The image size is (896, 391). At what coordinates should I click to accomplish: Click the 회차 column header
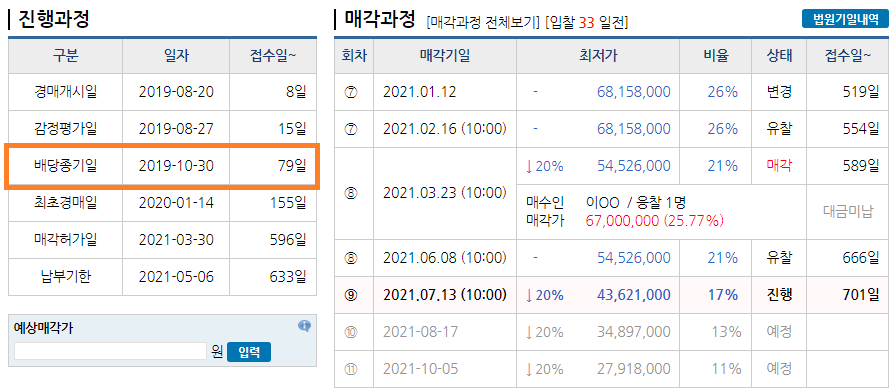[x=354, y=55]
